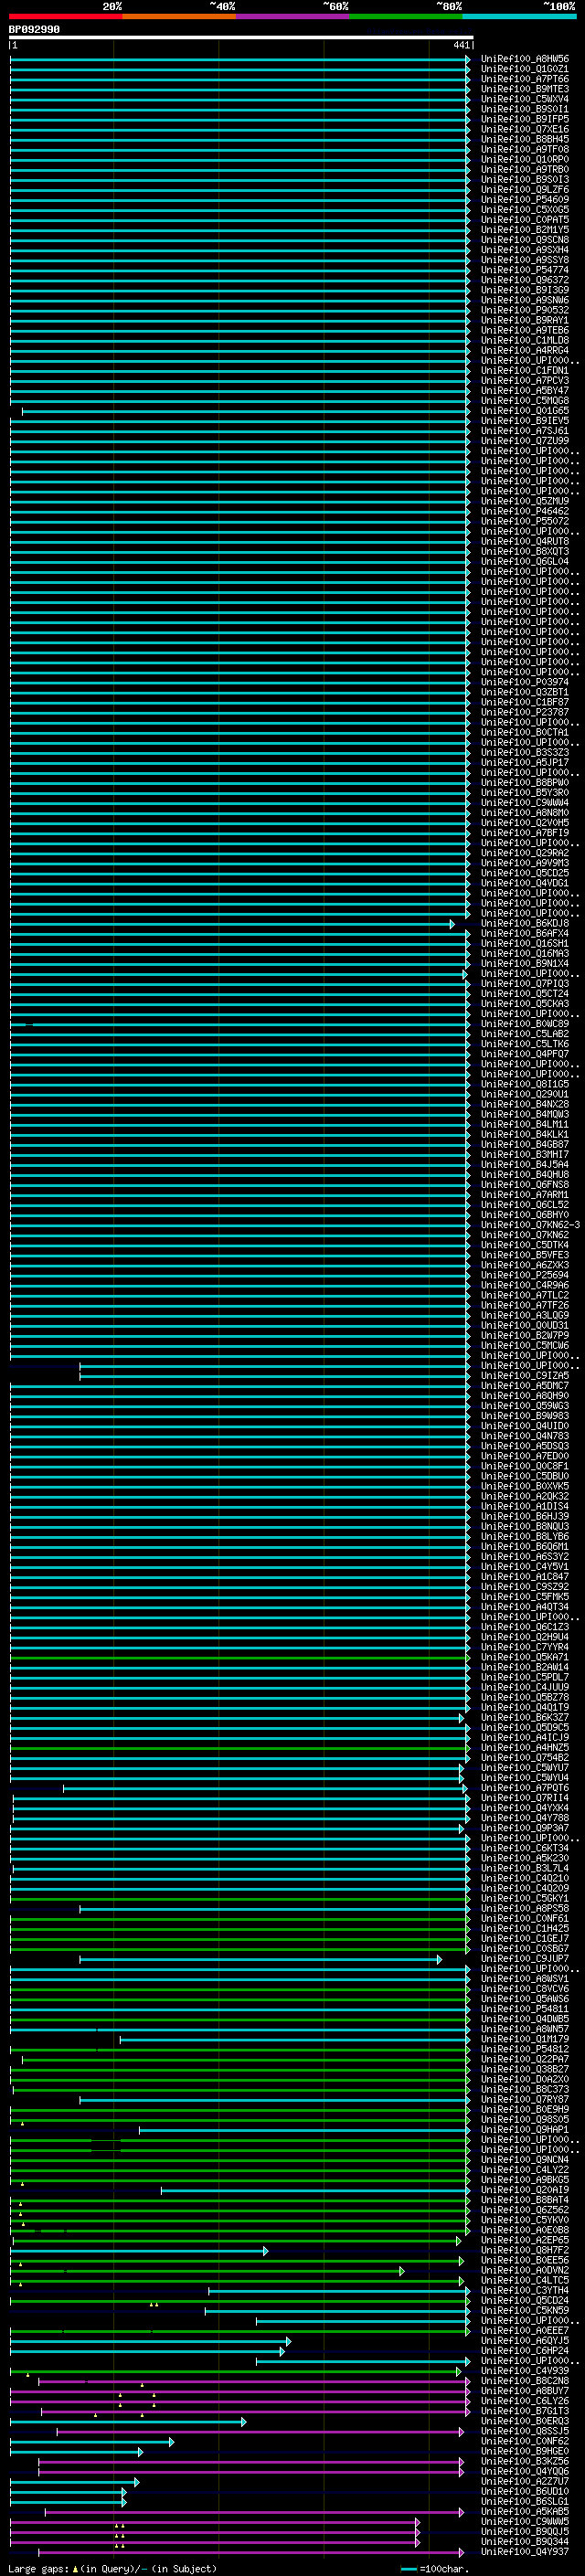Screen dimensions: 585x2576
Task: Select hit label UniRef100_P54811
Action: [525, 2009]
